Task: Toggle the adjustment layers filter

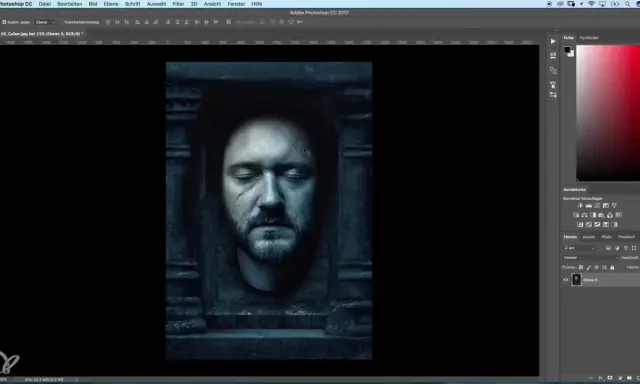Action: click(617, 248)
